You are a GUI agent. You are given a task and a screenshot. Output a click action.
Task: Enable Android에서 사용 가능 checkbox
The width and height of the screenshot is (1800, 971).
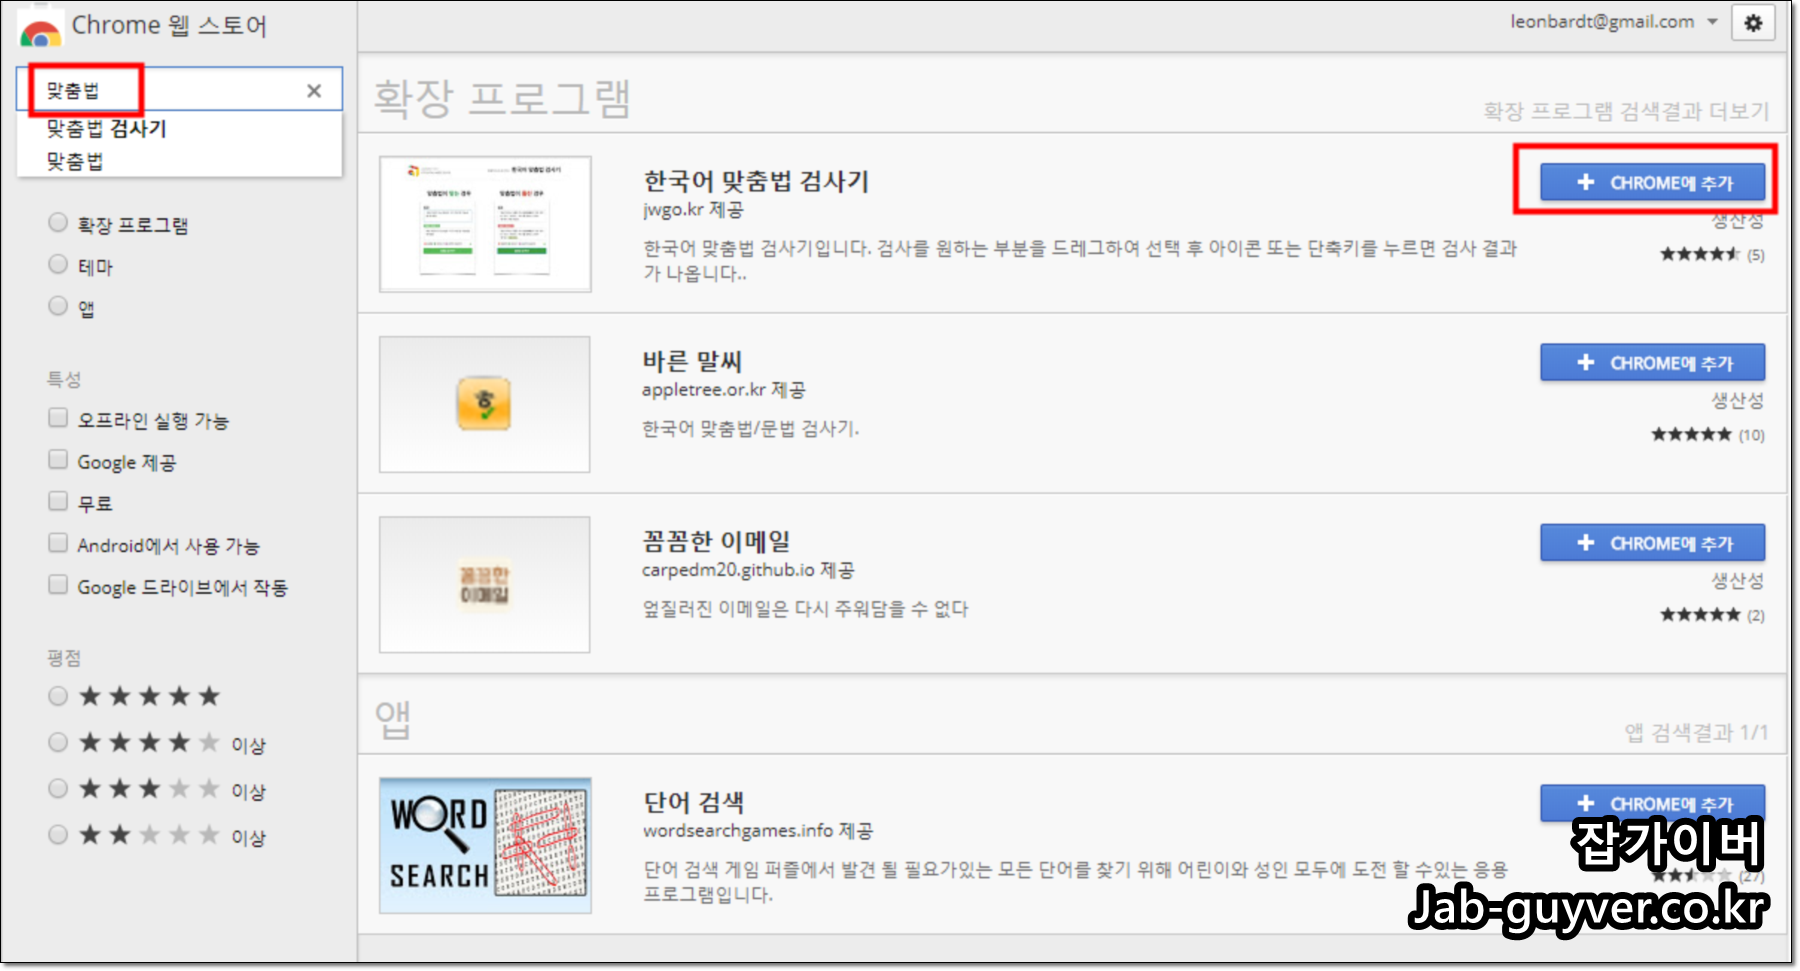58,543
